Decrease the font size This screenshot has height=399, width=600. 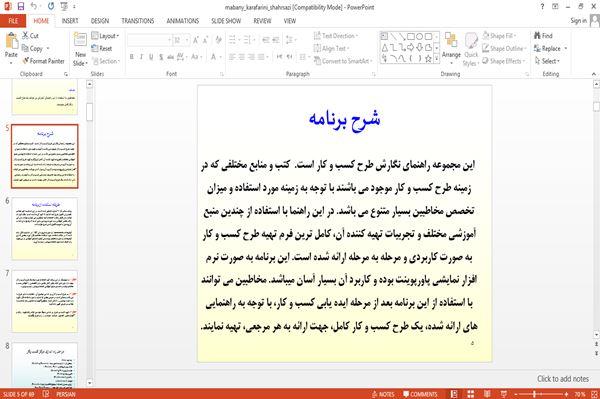tap(205, 40)
